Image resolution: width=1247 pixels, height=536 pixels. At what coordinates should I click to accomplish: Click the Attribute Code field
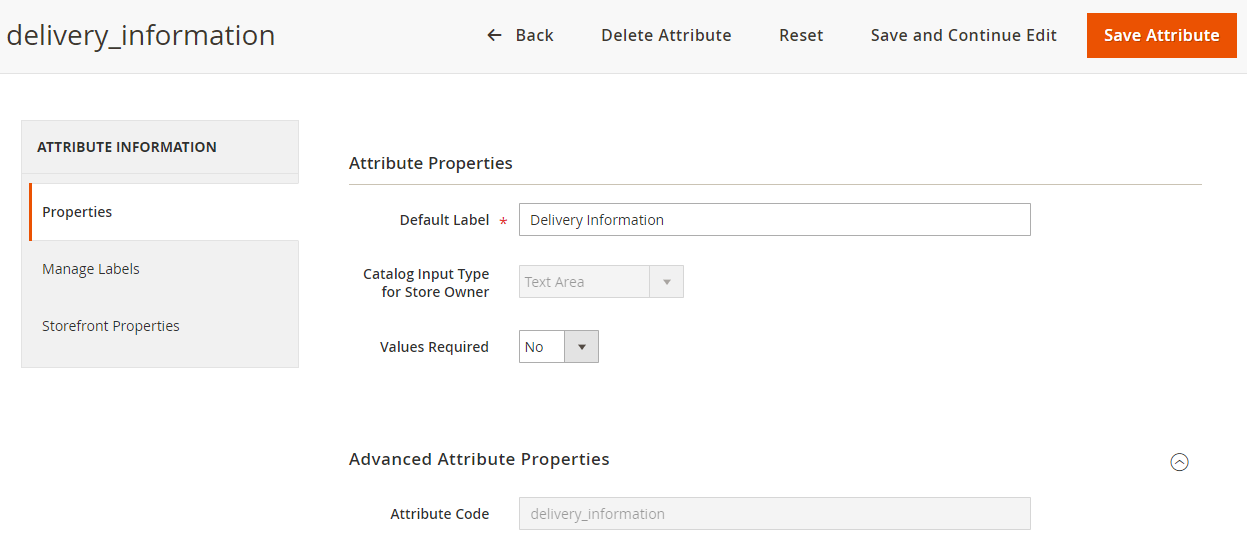pyautogui.click(x=774, y=514)
